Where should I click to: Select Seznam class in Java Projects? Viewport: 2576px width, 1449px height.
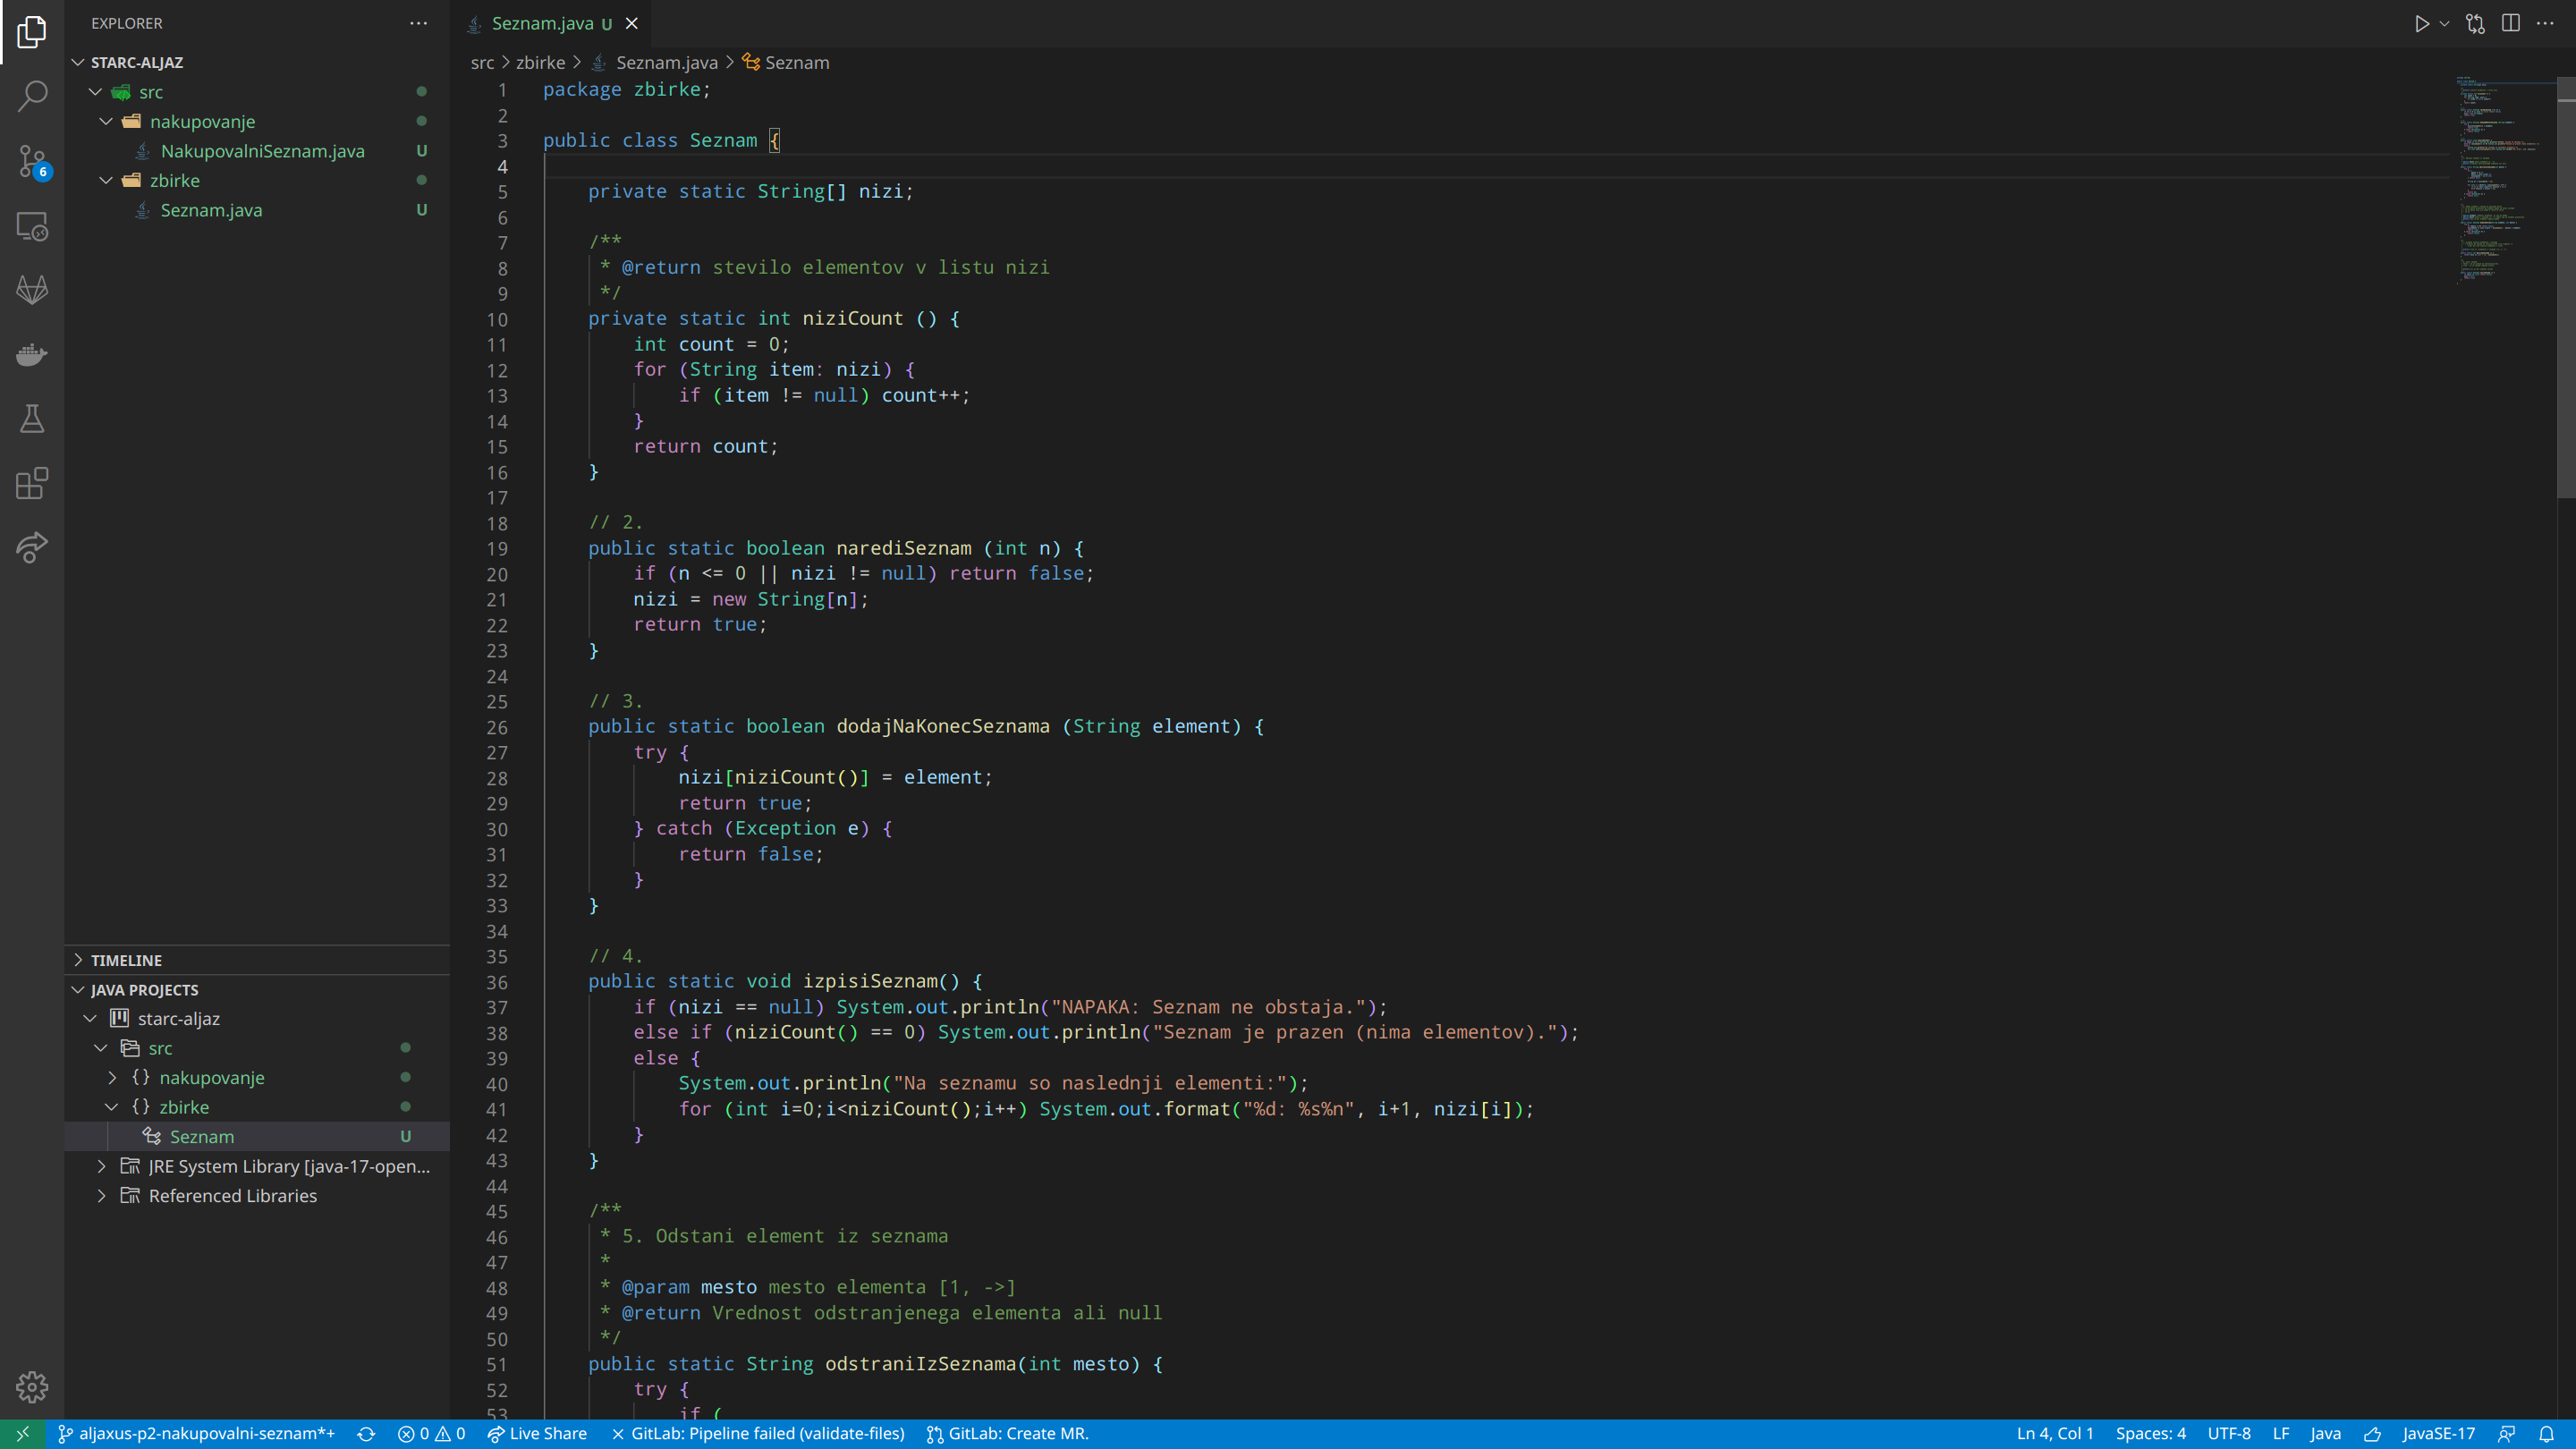[x=257, y=1137]
